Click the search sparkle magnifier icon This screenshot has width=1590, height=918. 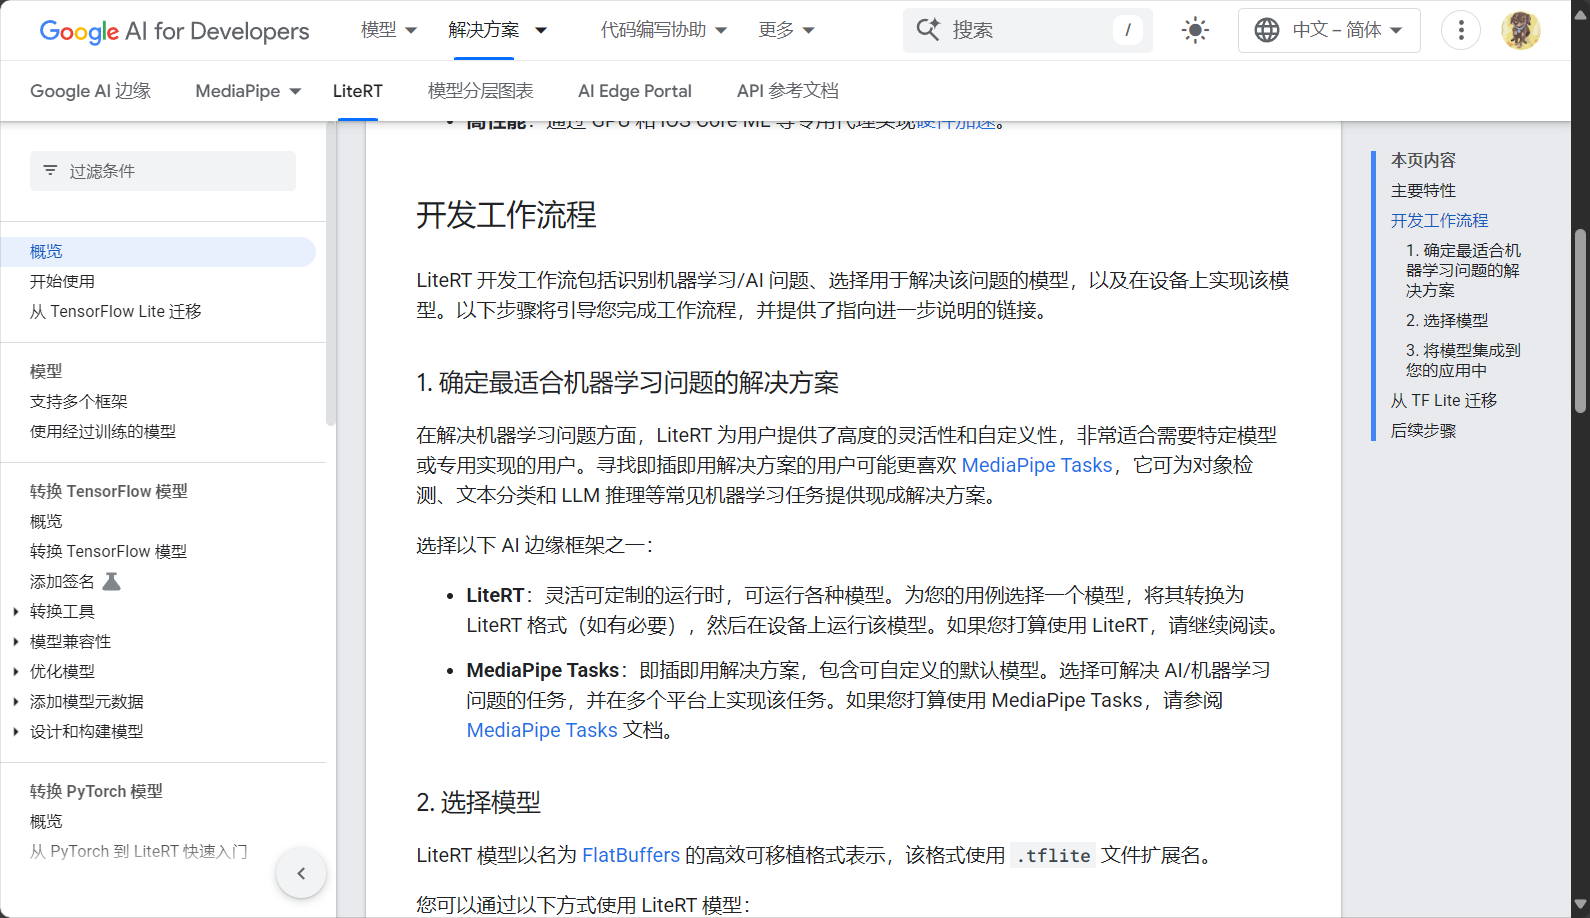928,30
